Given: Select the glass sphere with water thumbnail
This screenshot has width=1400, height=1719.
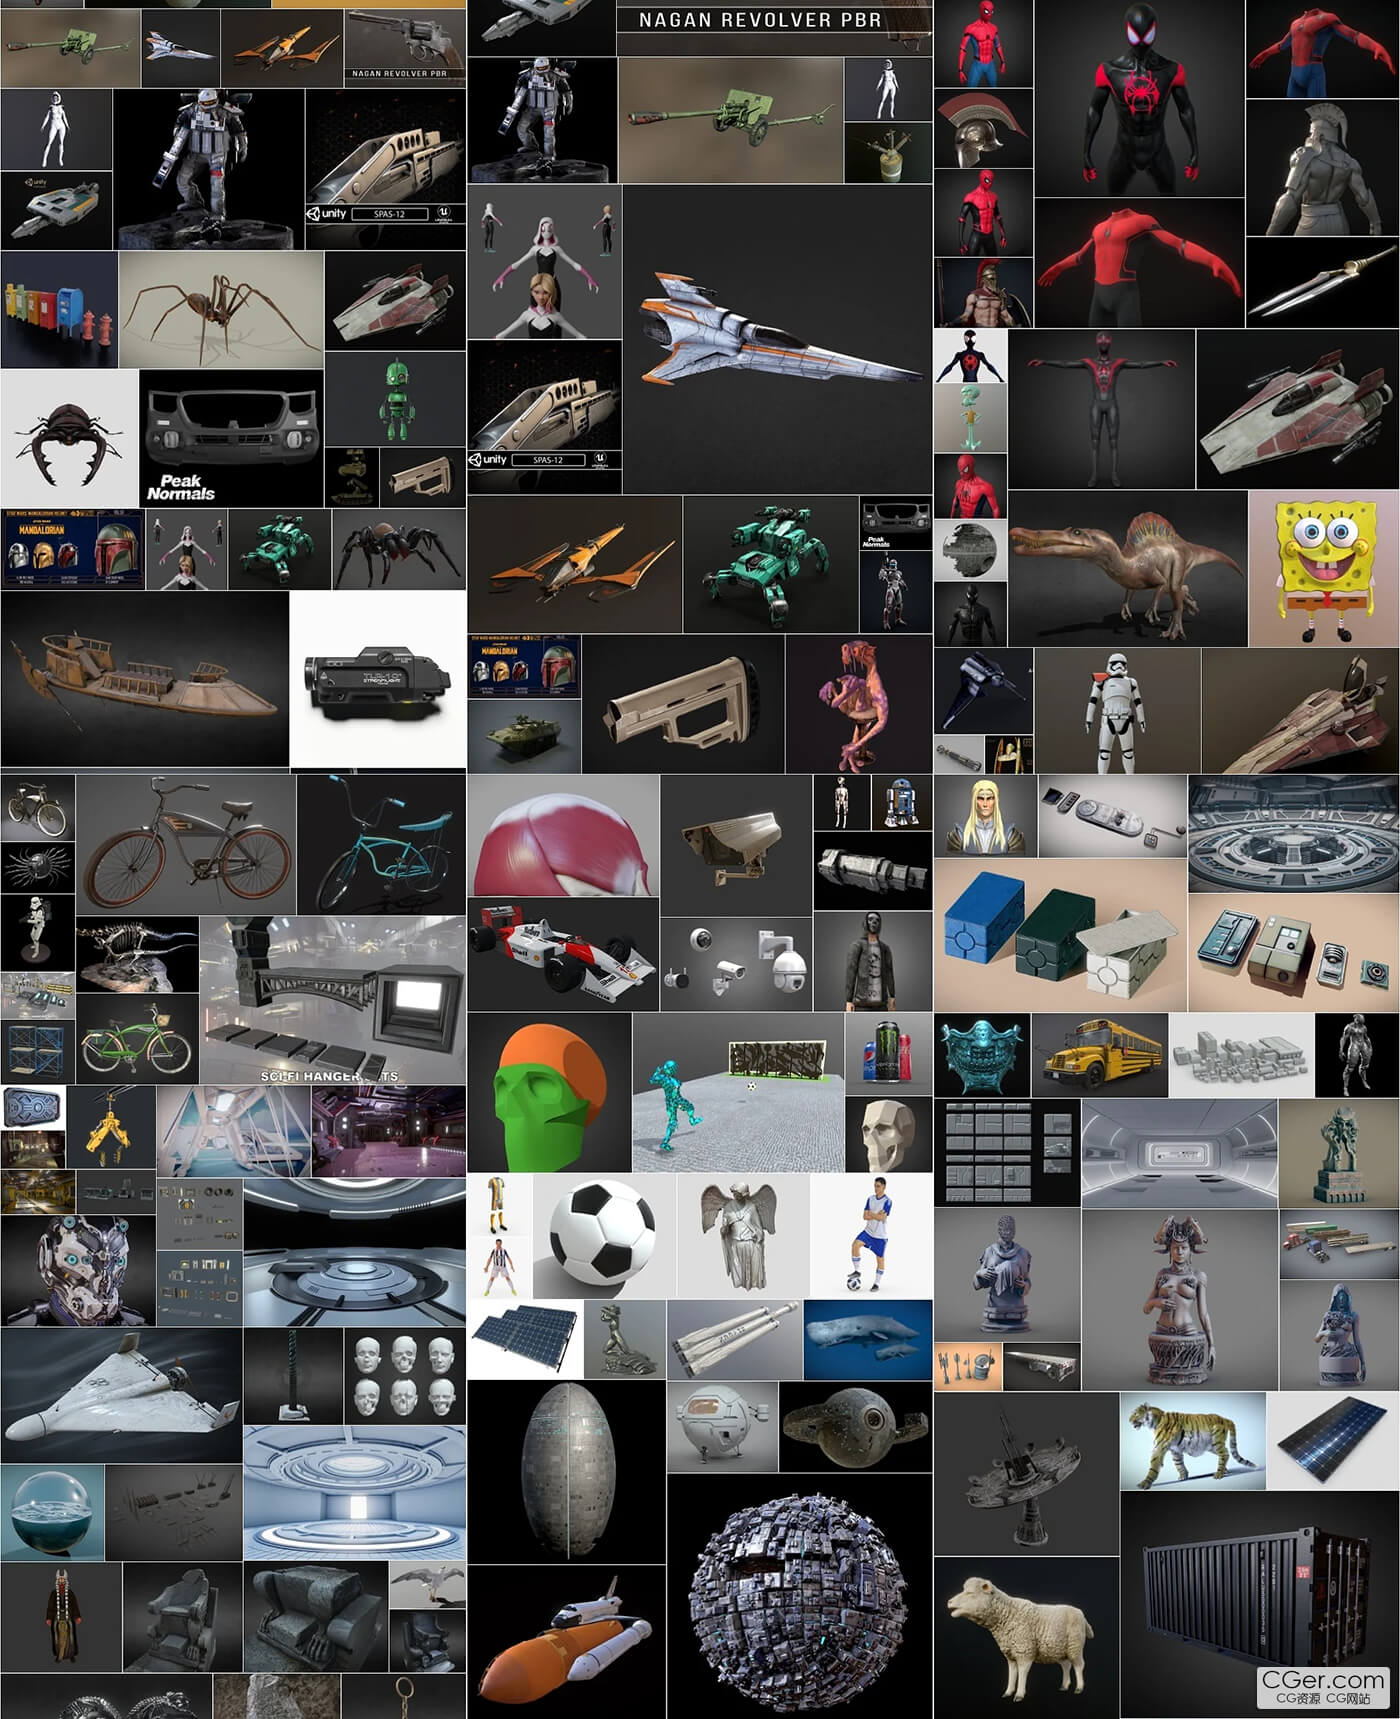Looking at the screenshot, I should click(x=52, y=1512).
